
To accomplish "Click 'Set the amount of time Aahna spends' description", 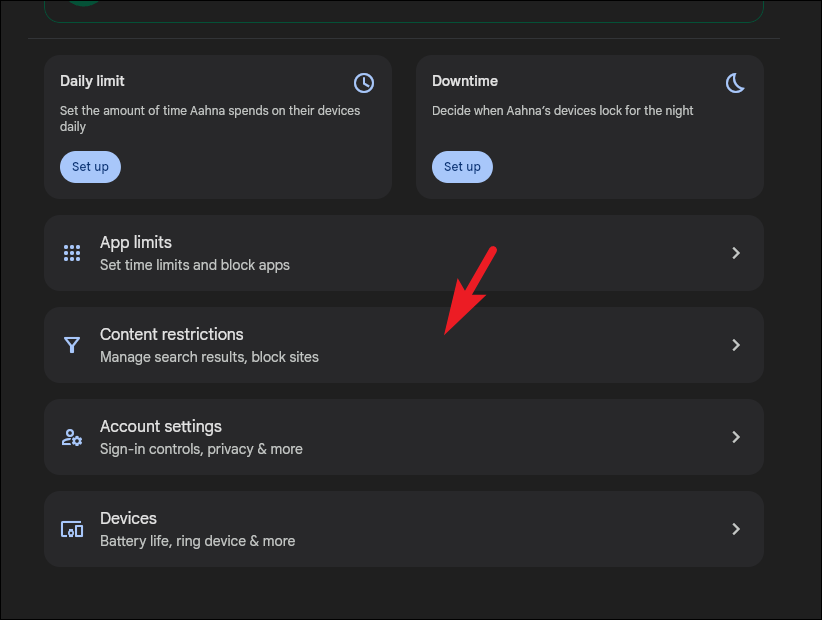I will click(210, 118).
